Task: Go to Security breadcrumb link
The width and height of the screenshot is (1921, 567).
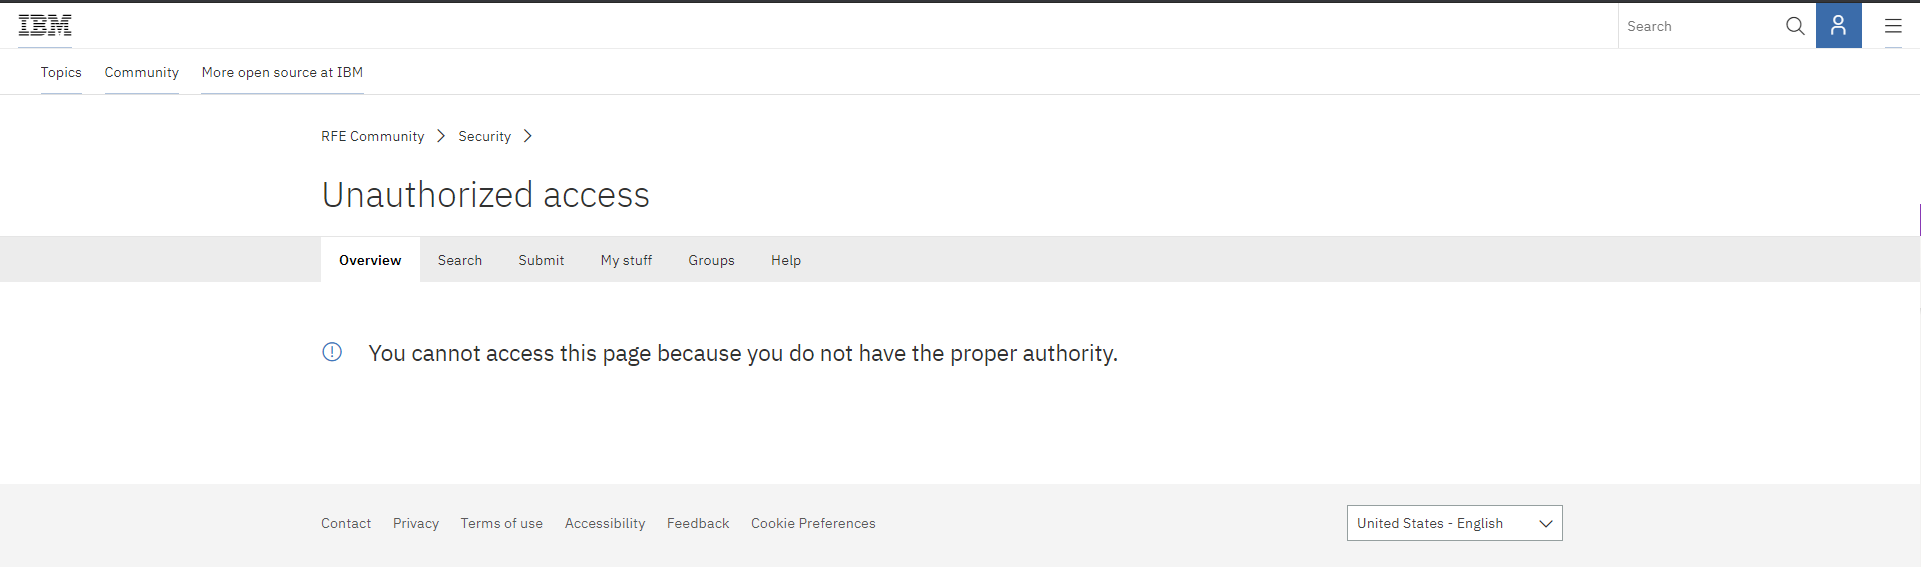Action: [484, 136]
